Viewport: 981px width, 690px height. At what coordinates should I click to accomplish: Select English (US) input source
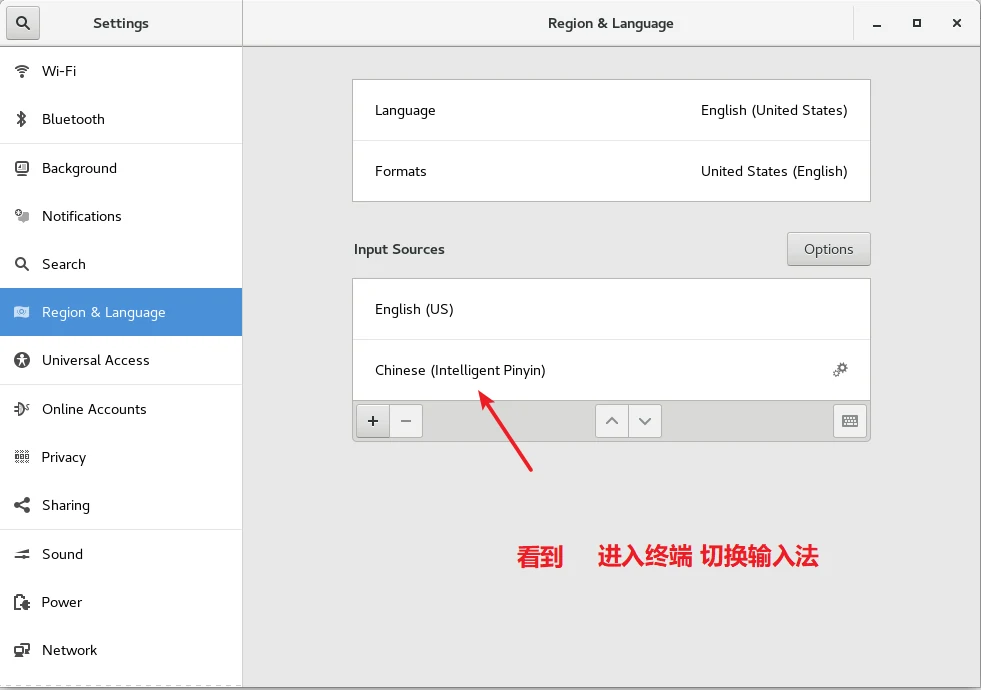pyautogui.click(x=611, y=309)
